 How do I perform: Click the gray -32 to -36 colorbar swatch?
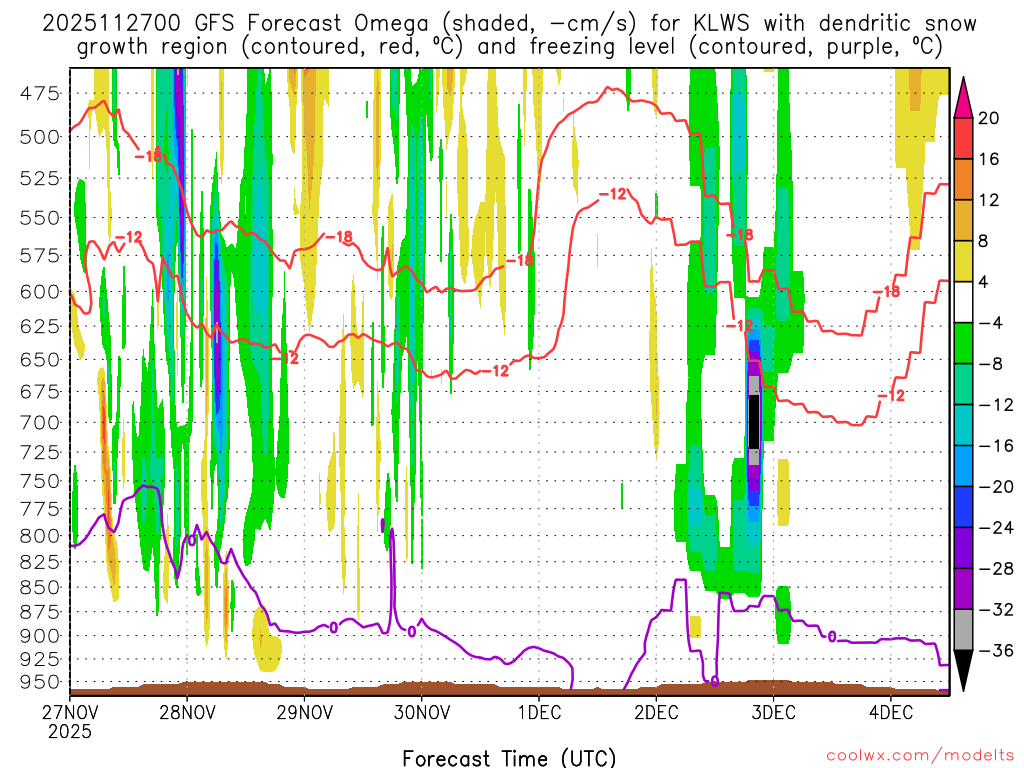963,630
